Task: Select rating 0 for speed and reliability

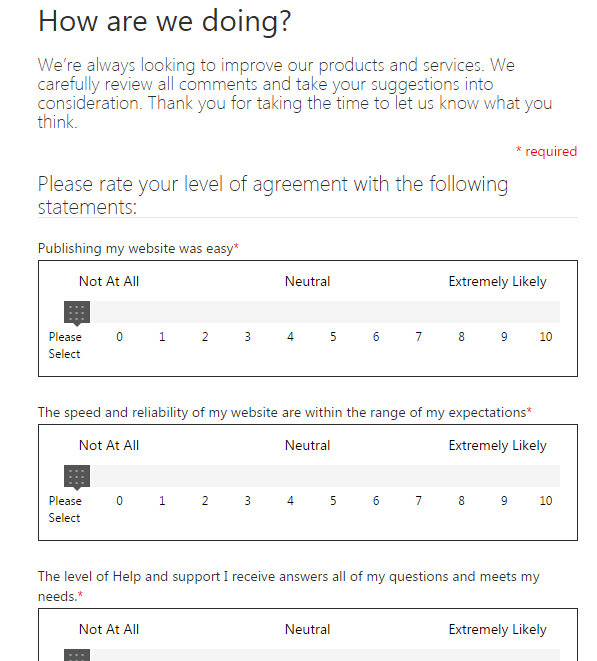Action: click(x=119, y=500)
